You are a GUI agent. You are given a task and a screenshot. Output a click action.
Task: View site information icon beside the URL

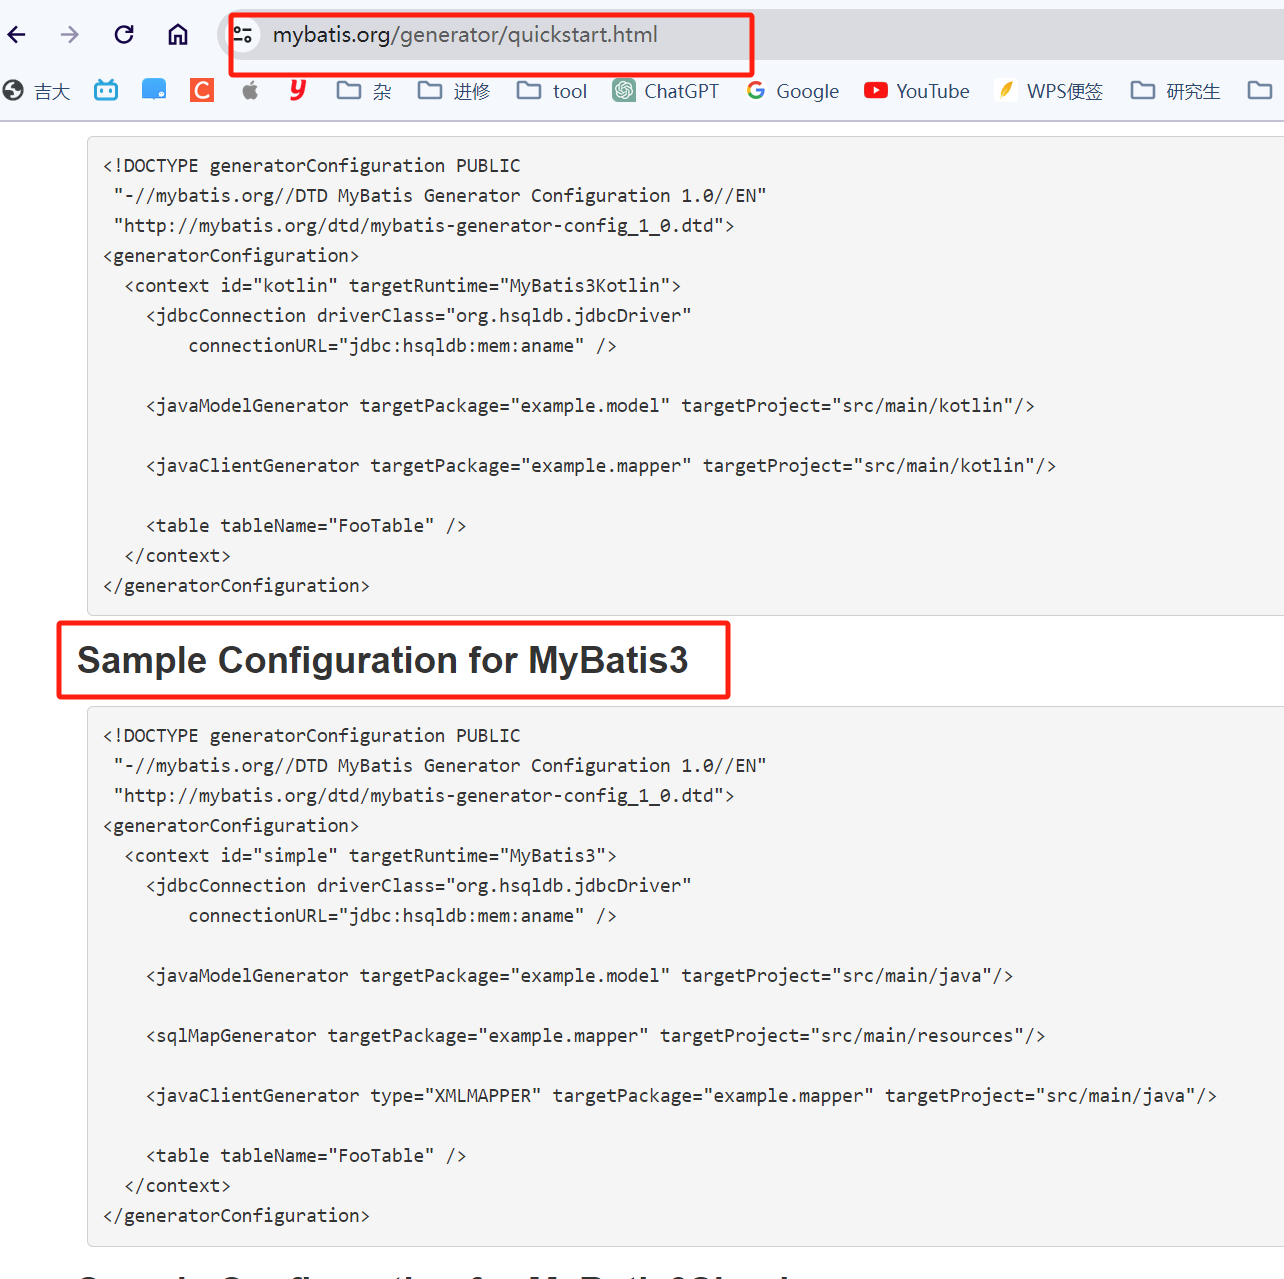click(x=243, y=35)
